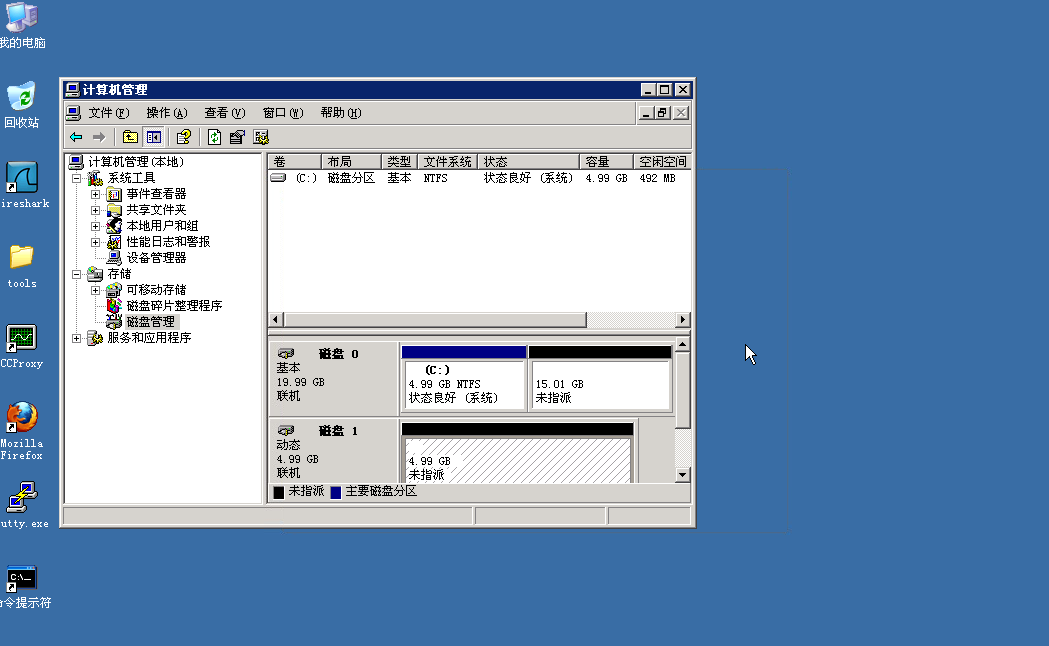
Task: Expand the 本地用户和组 node
Action: click(96, 227)
